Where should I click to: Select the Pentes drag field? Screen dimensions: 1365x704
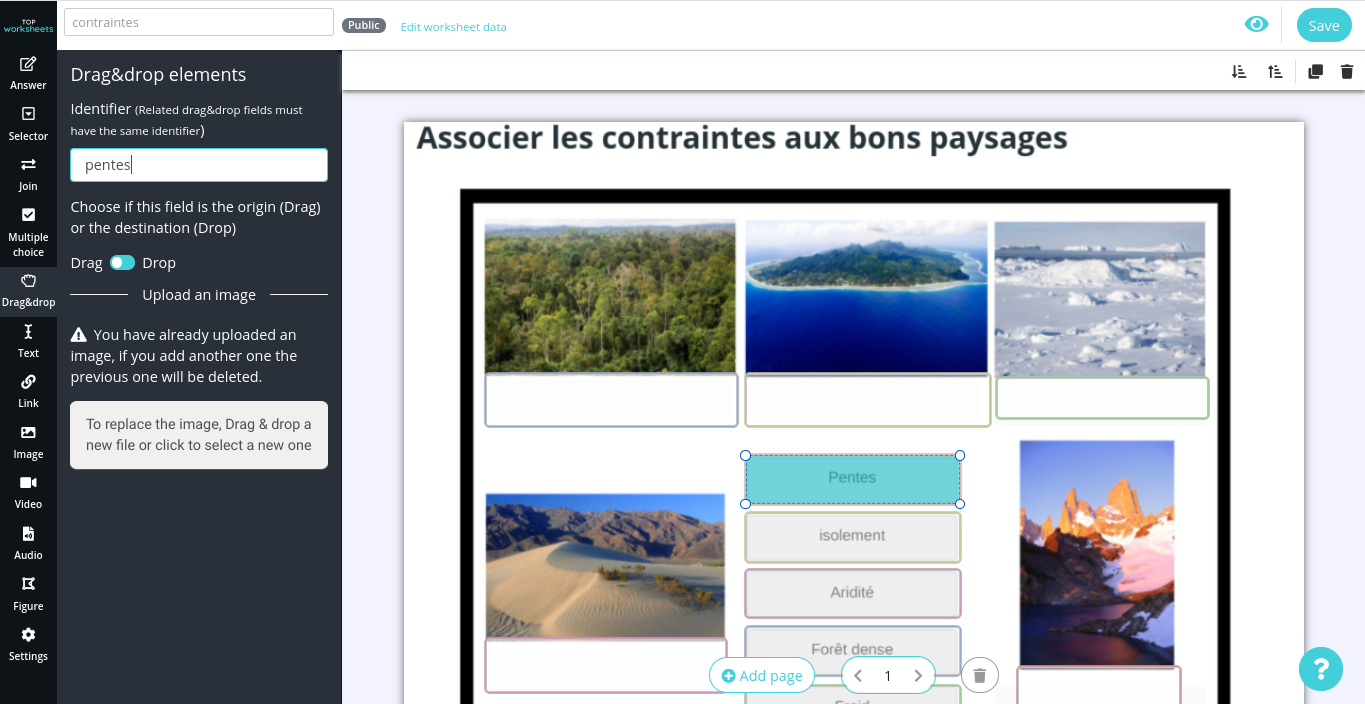coord(853,479)
